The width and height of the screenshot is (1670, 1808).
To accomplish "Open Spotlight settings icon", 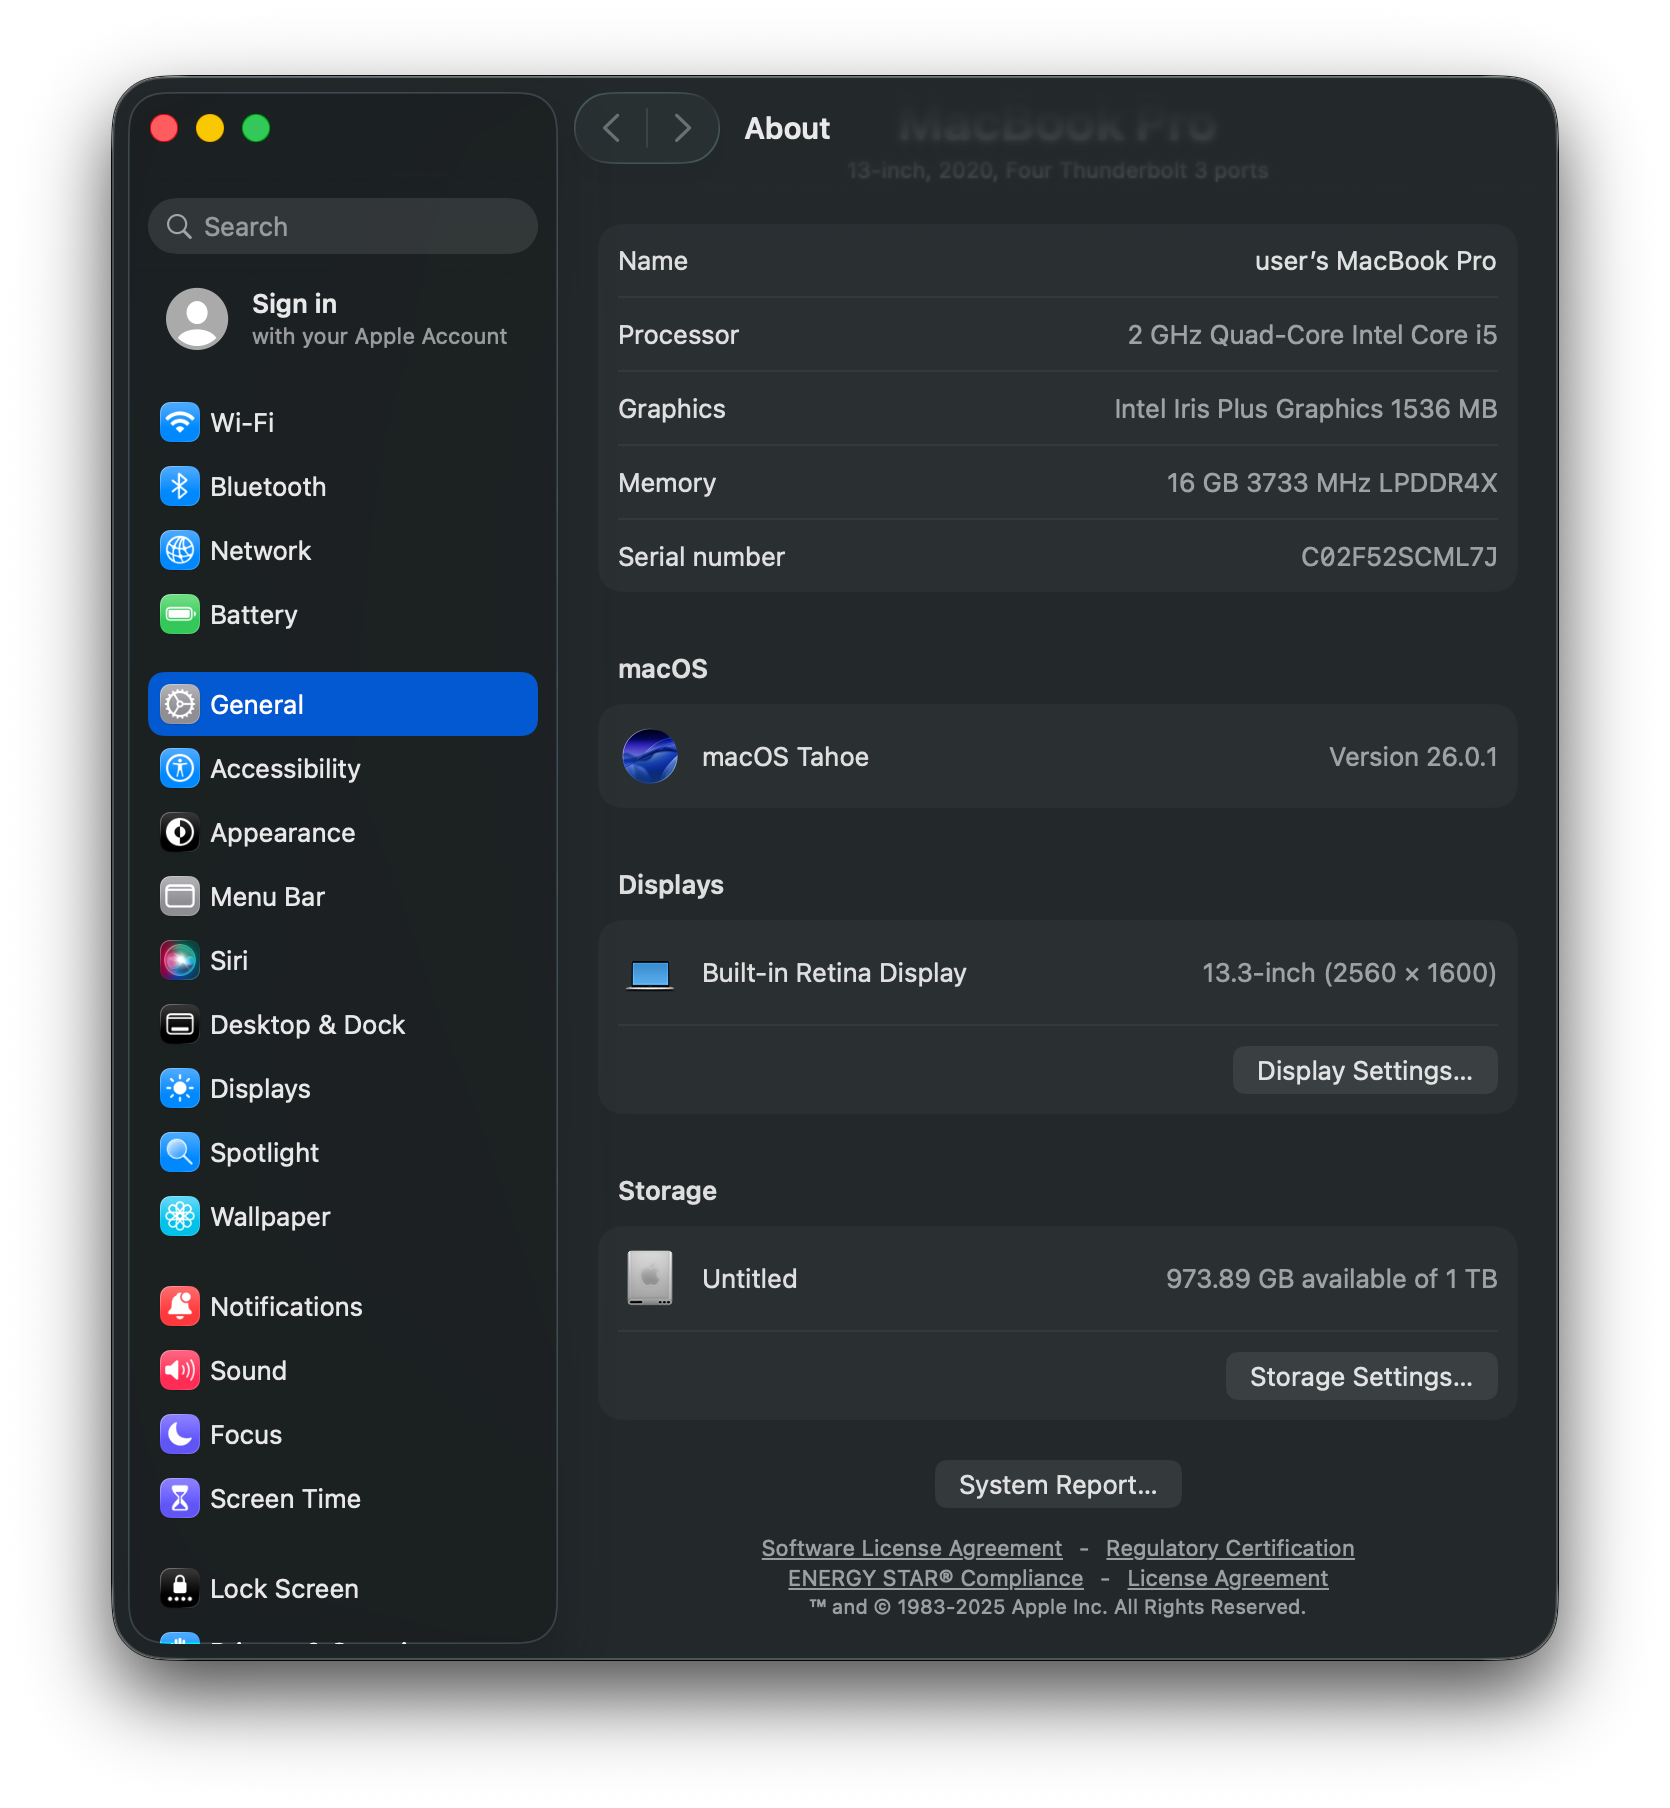I will [180, 1152].
